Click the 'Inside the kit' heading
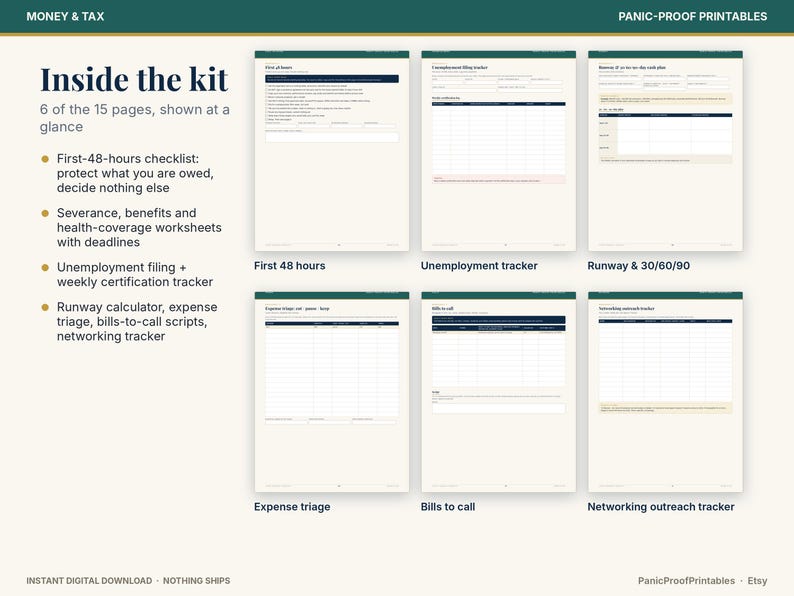The image size is (794, 596). point(134,80)
